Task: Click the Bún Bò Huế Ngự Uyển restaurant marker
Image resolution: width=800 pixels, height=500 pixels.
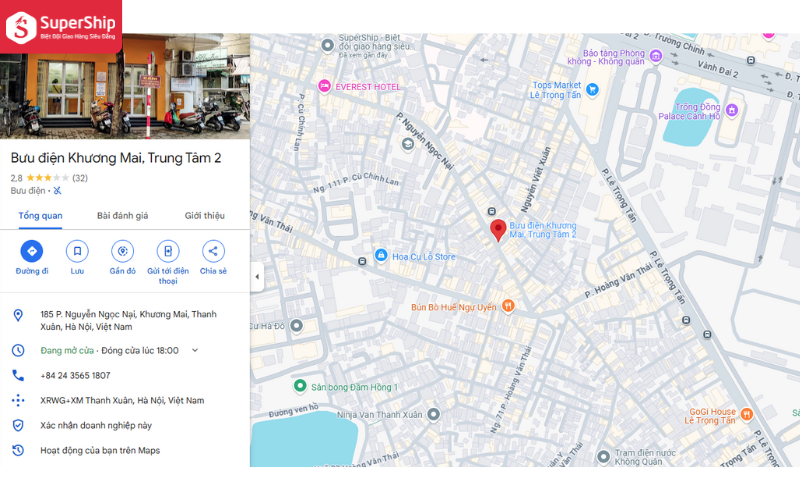Action: pyautogui.click(x=508, y=306)
